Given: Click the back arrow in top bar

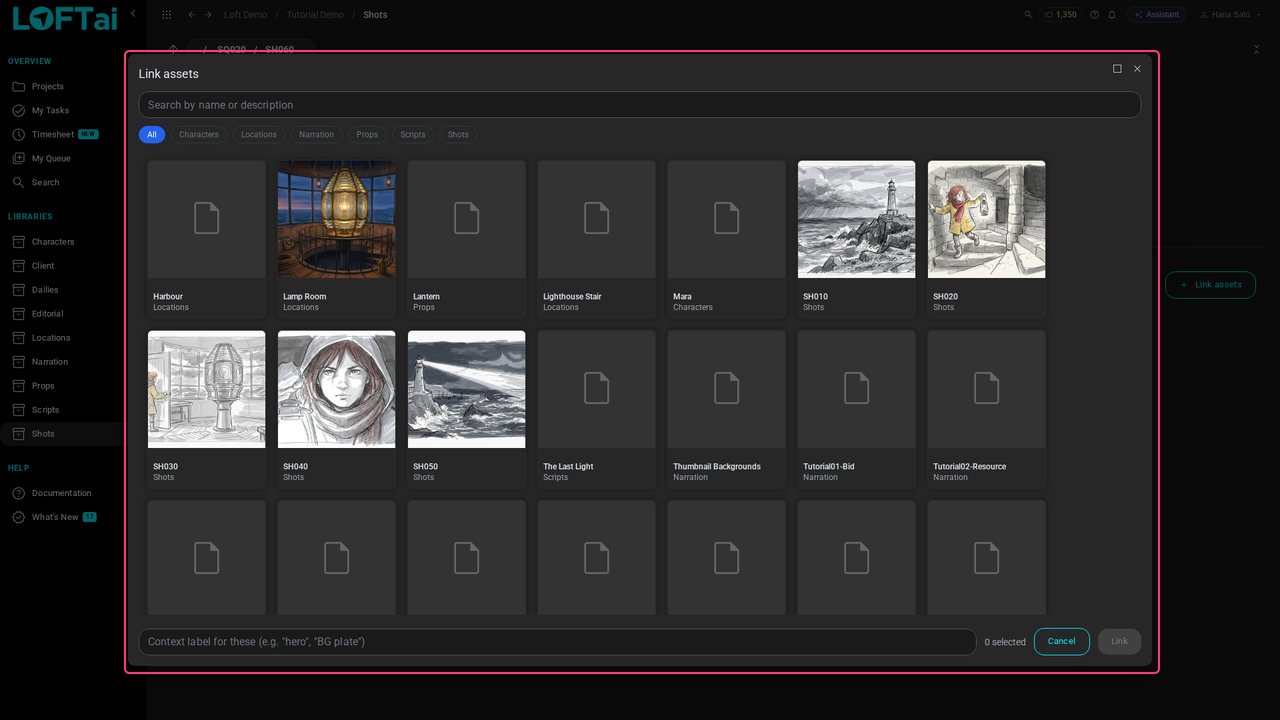Looking at the screenshot, I should coord(191,15).
